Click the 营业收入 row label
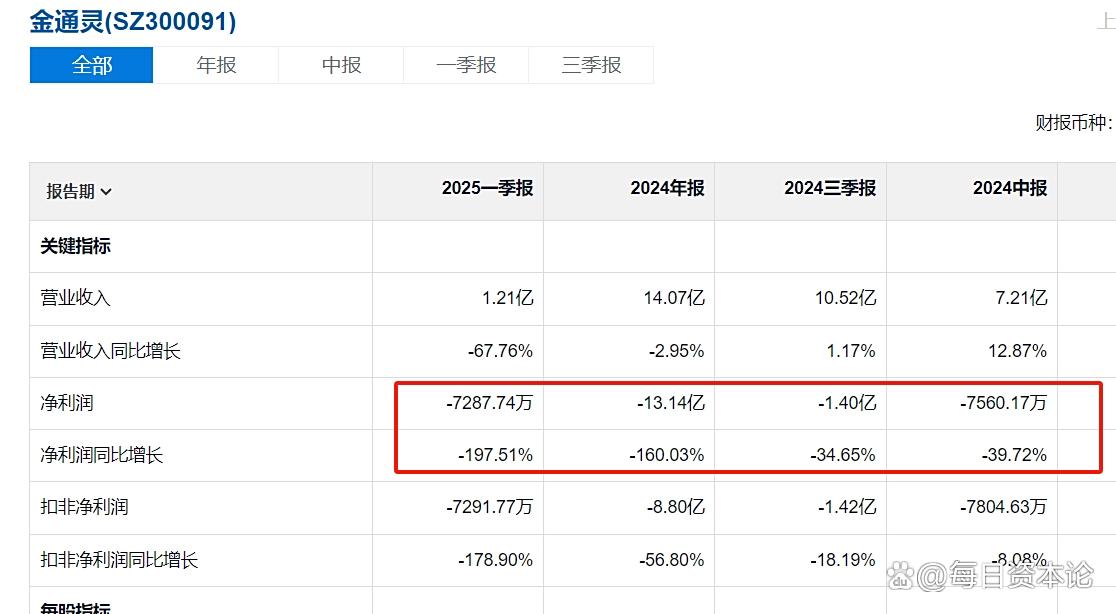Image resolution: width=1116 pixels, height=614 pixels. click(x=75, y=298)
